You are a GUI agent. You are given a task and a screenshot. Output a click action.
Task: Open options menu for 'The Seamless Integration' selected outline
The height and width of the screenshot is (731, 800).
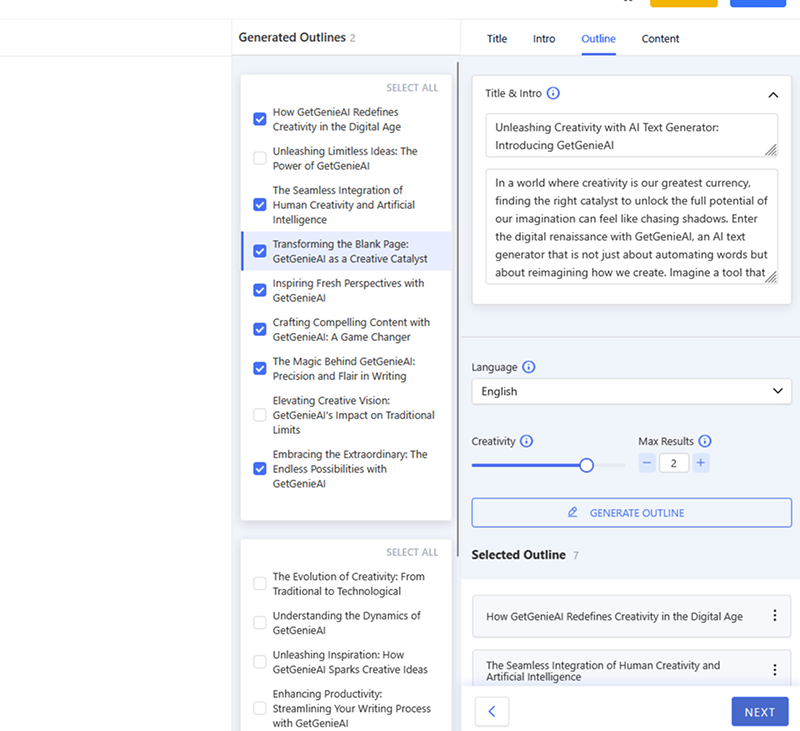(x=774, y=670)
